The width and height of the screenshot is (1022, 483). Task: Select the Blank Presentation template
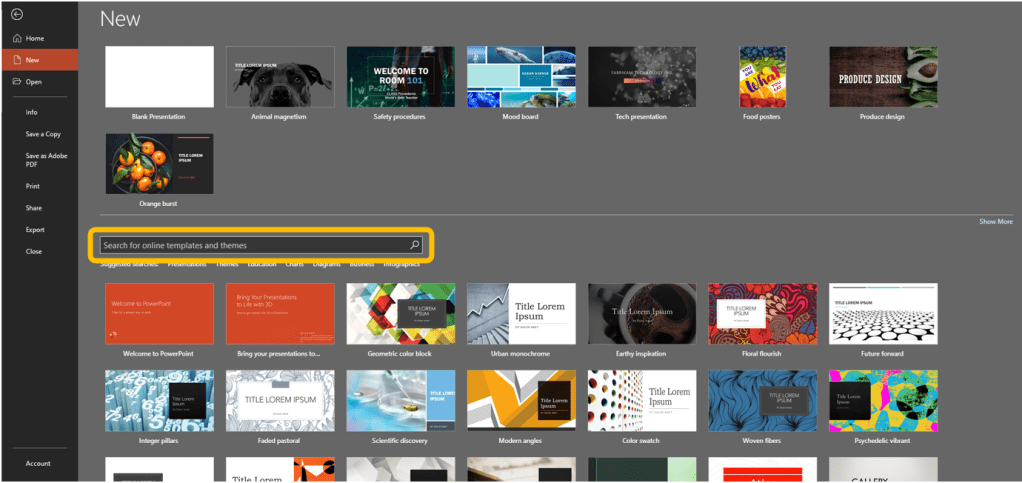click(x=159, y=77)
